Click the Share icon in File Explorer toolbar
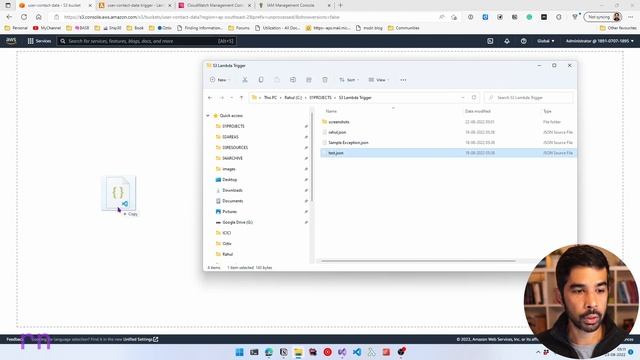Screen dimensions: 640x360 point(309,80)
